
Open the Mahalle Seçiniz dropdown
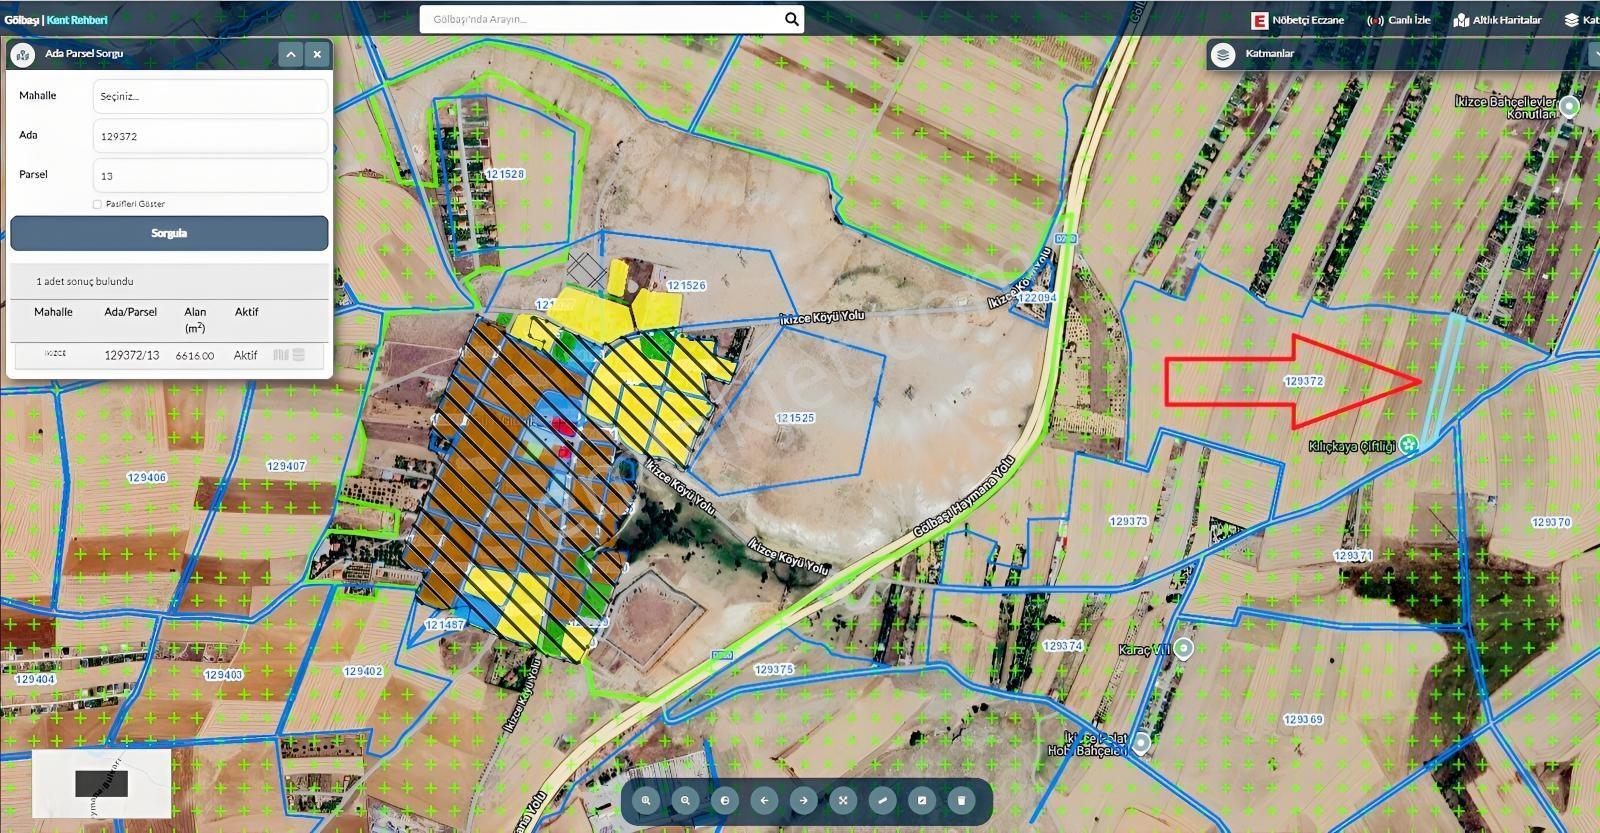click(210, 96)
